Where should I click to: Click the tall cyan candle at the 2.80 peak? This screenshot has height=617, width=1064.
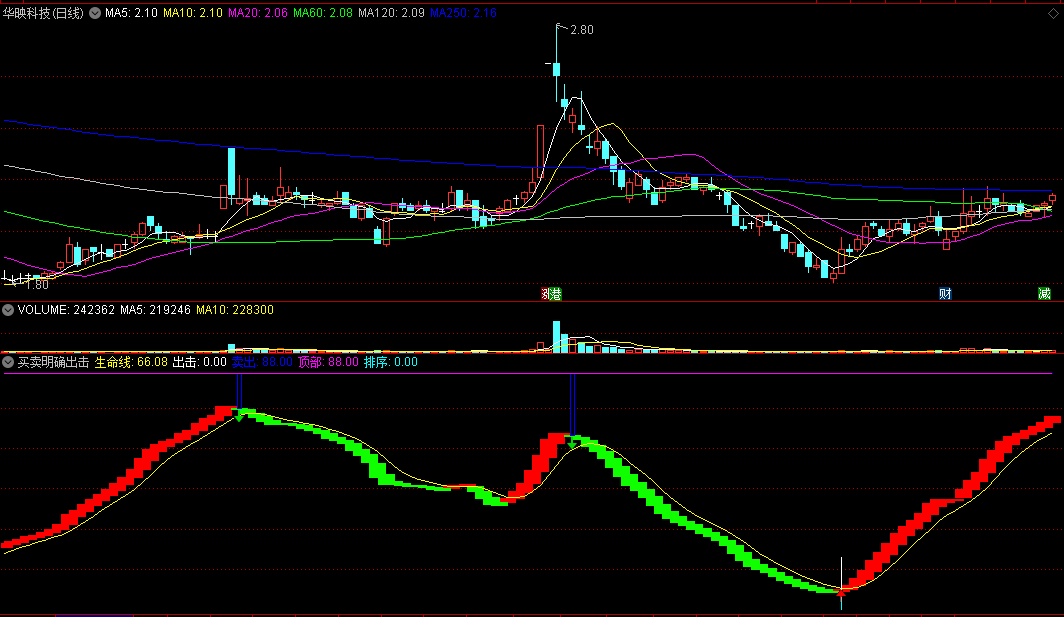[556, 68]
